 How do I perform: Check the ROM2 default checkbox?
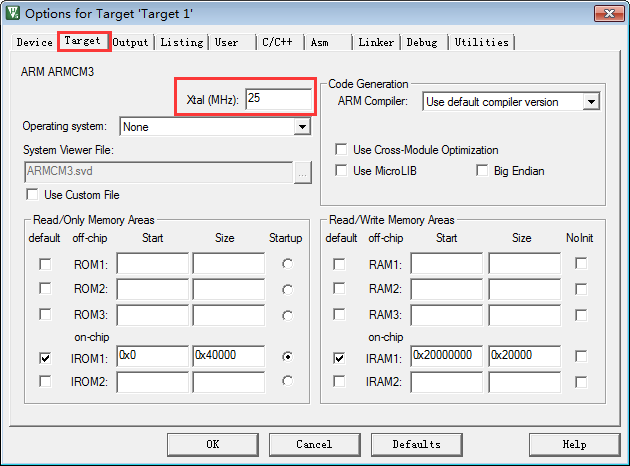(x=45, y=288)
